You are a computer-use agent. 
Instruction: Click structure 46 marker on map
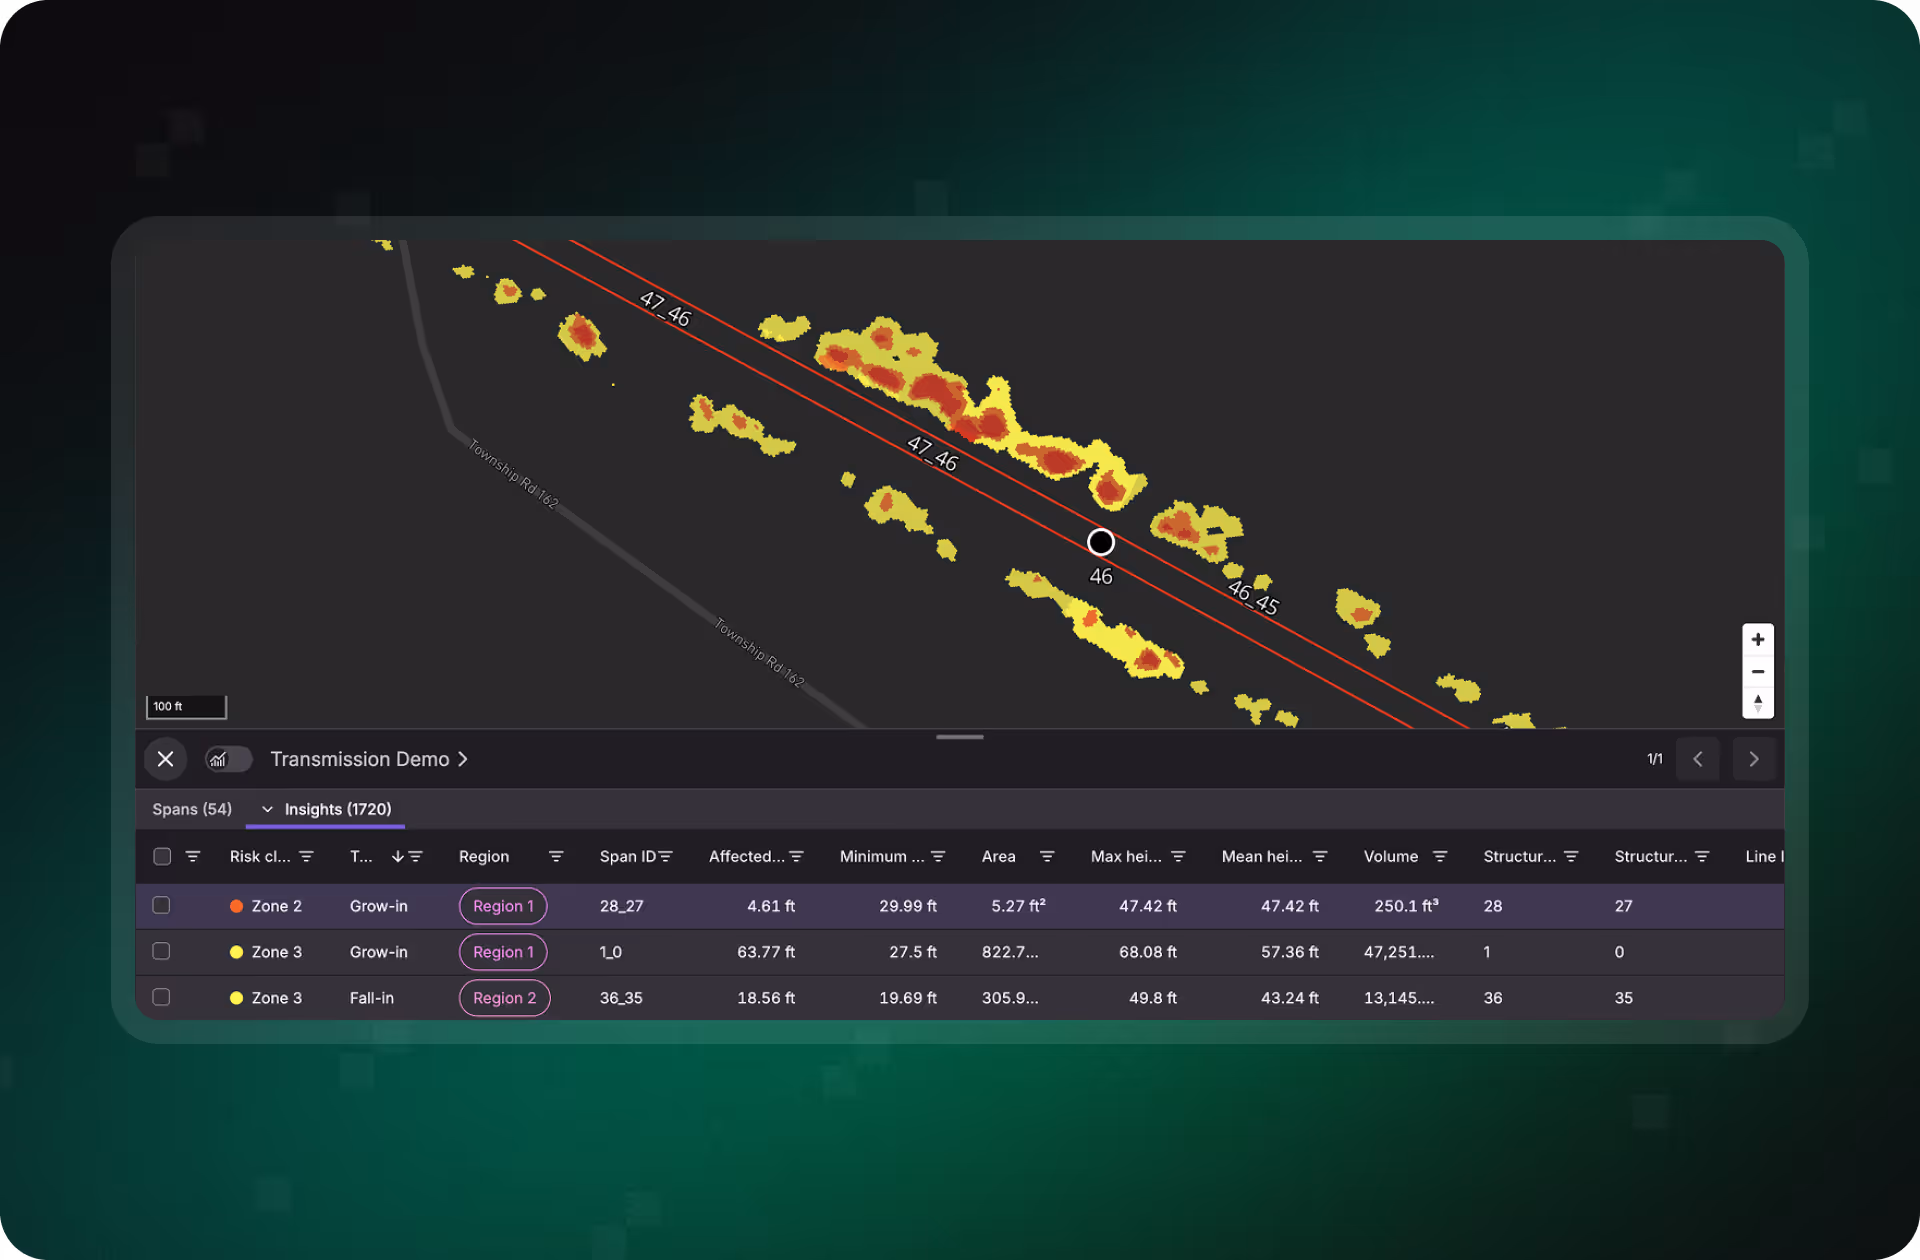tap(1100, 542)
